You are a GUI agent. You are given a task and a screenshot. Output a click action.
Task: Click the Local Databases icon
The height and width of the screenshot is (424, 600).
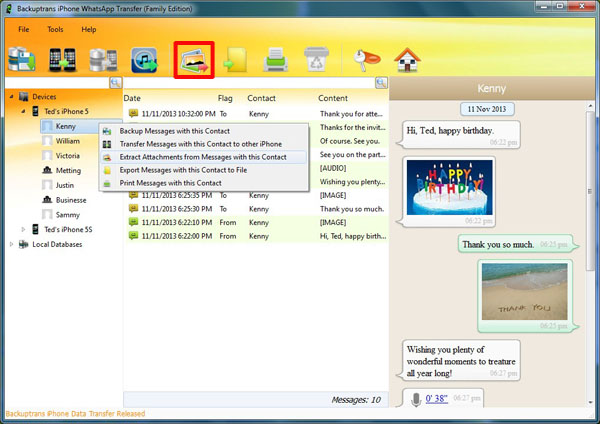(x=23, y=244)
